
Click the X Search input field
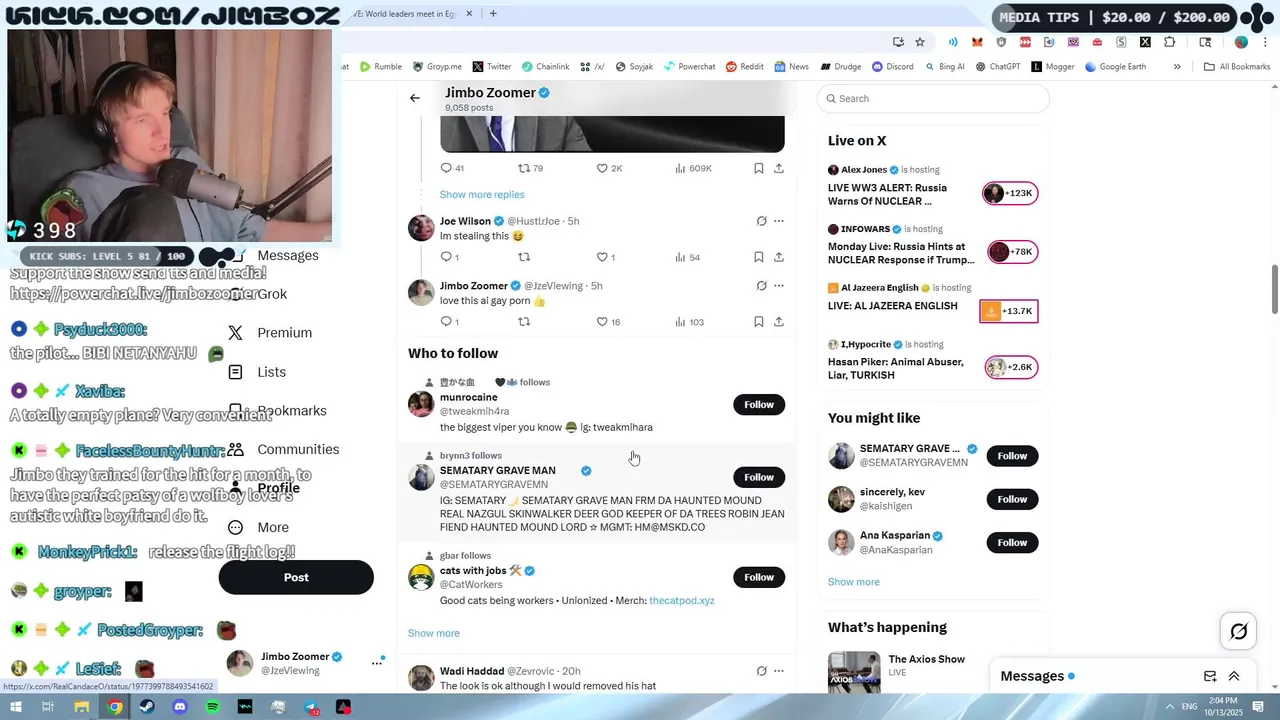coord(933,98)
